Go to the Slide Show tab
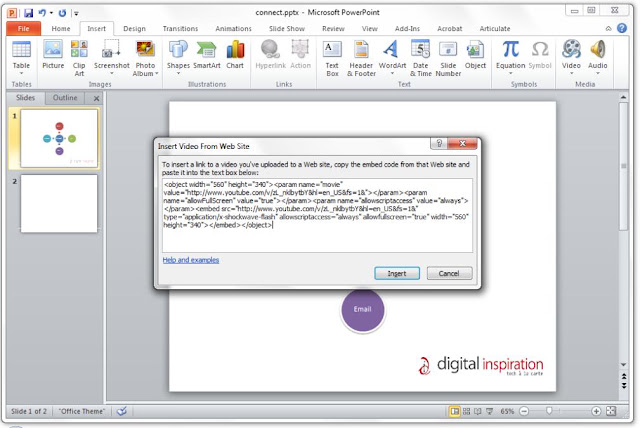Viewport: 640px width, 428px height. [x=287, y=29]
